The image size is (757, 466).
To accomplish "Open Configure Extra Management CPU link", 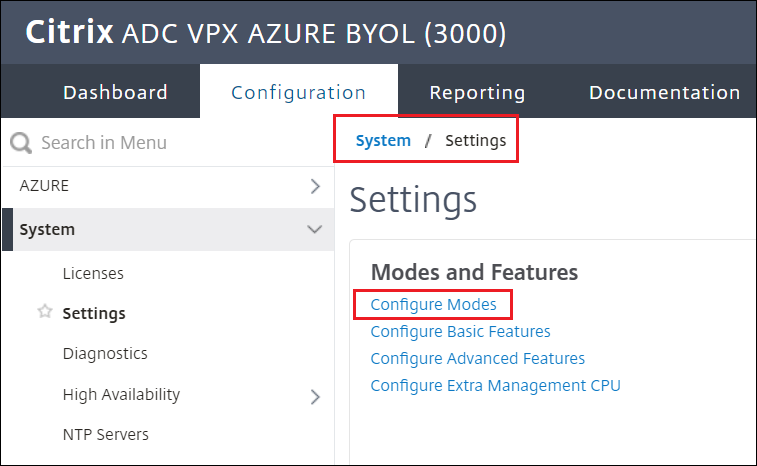I will pos(495,385).
